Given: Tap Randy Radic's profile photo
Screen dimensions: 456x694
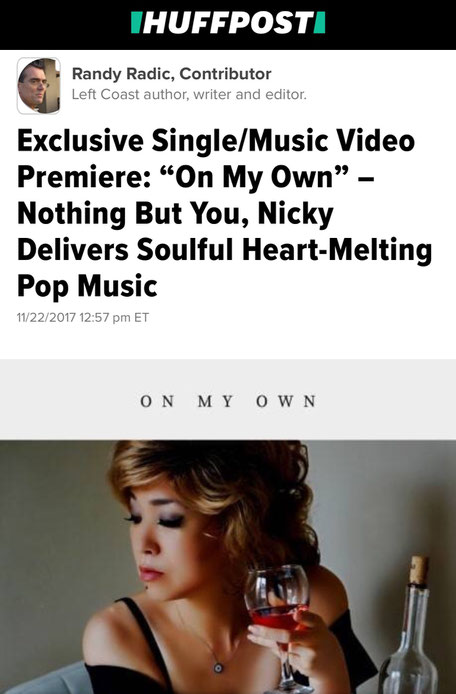Looking at the screenshot, I should pyautogui.click(x=39, y=85).
